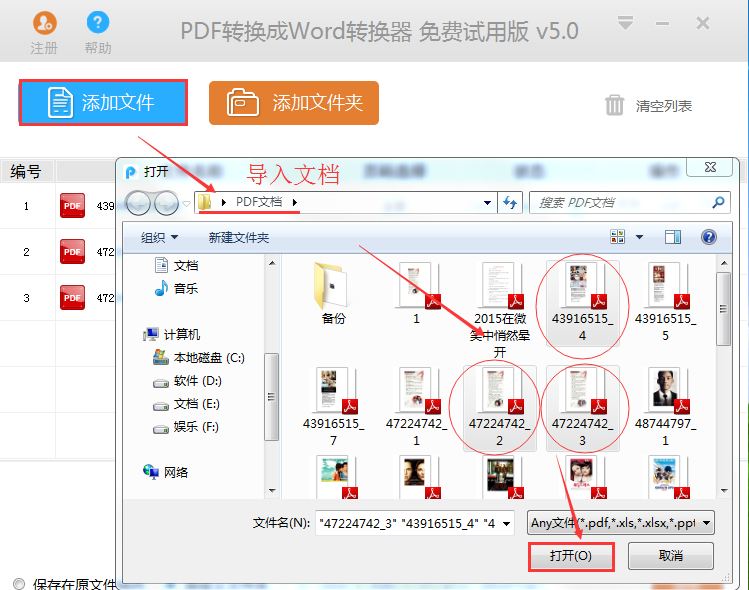Screen dimensions: 749x590
Task: Open the main window dropdown menu icon
Action: tap(625, 22)
